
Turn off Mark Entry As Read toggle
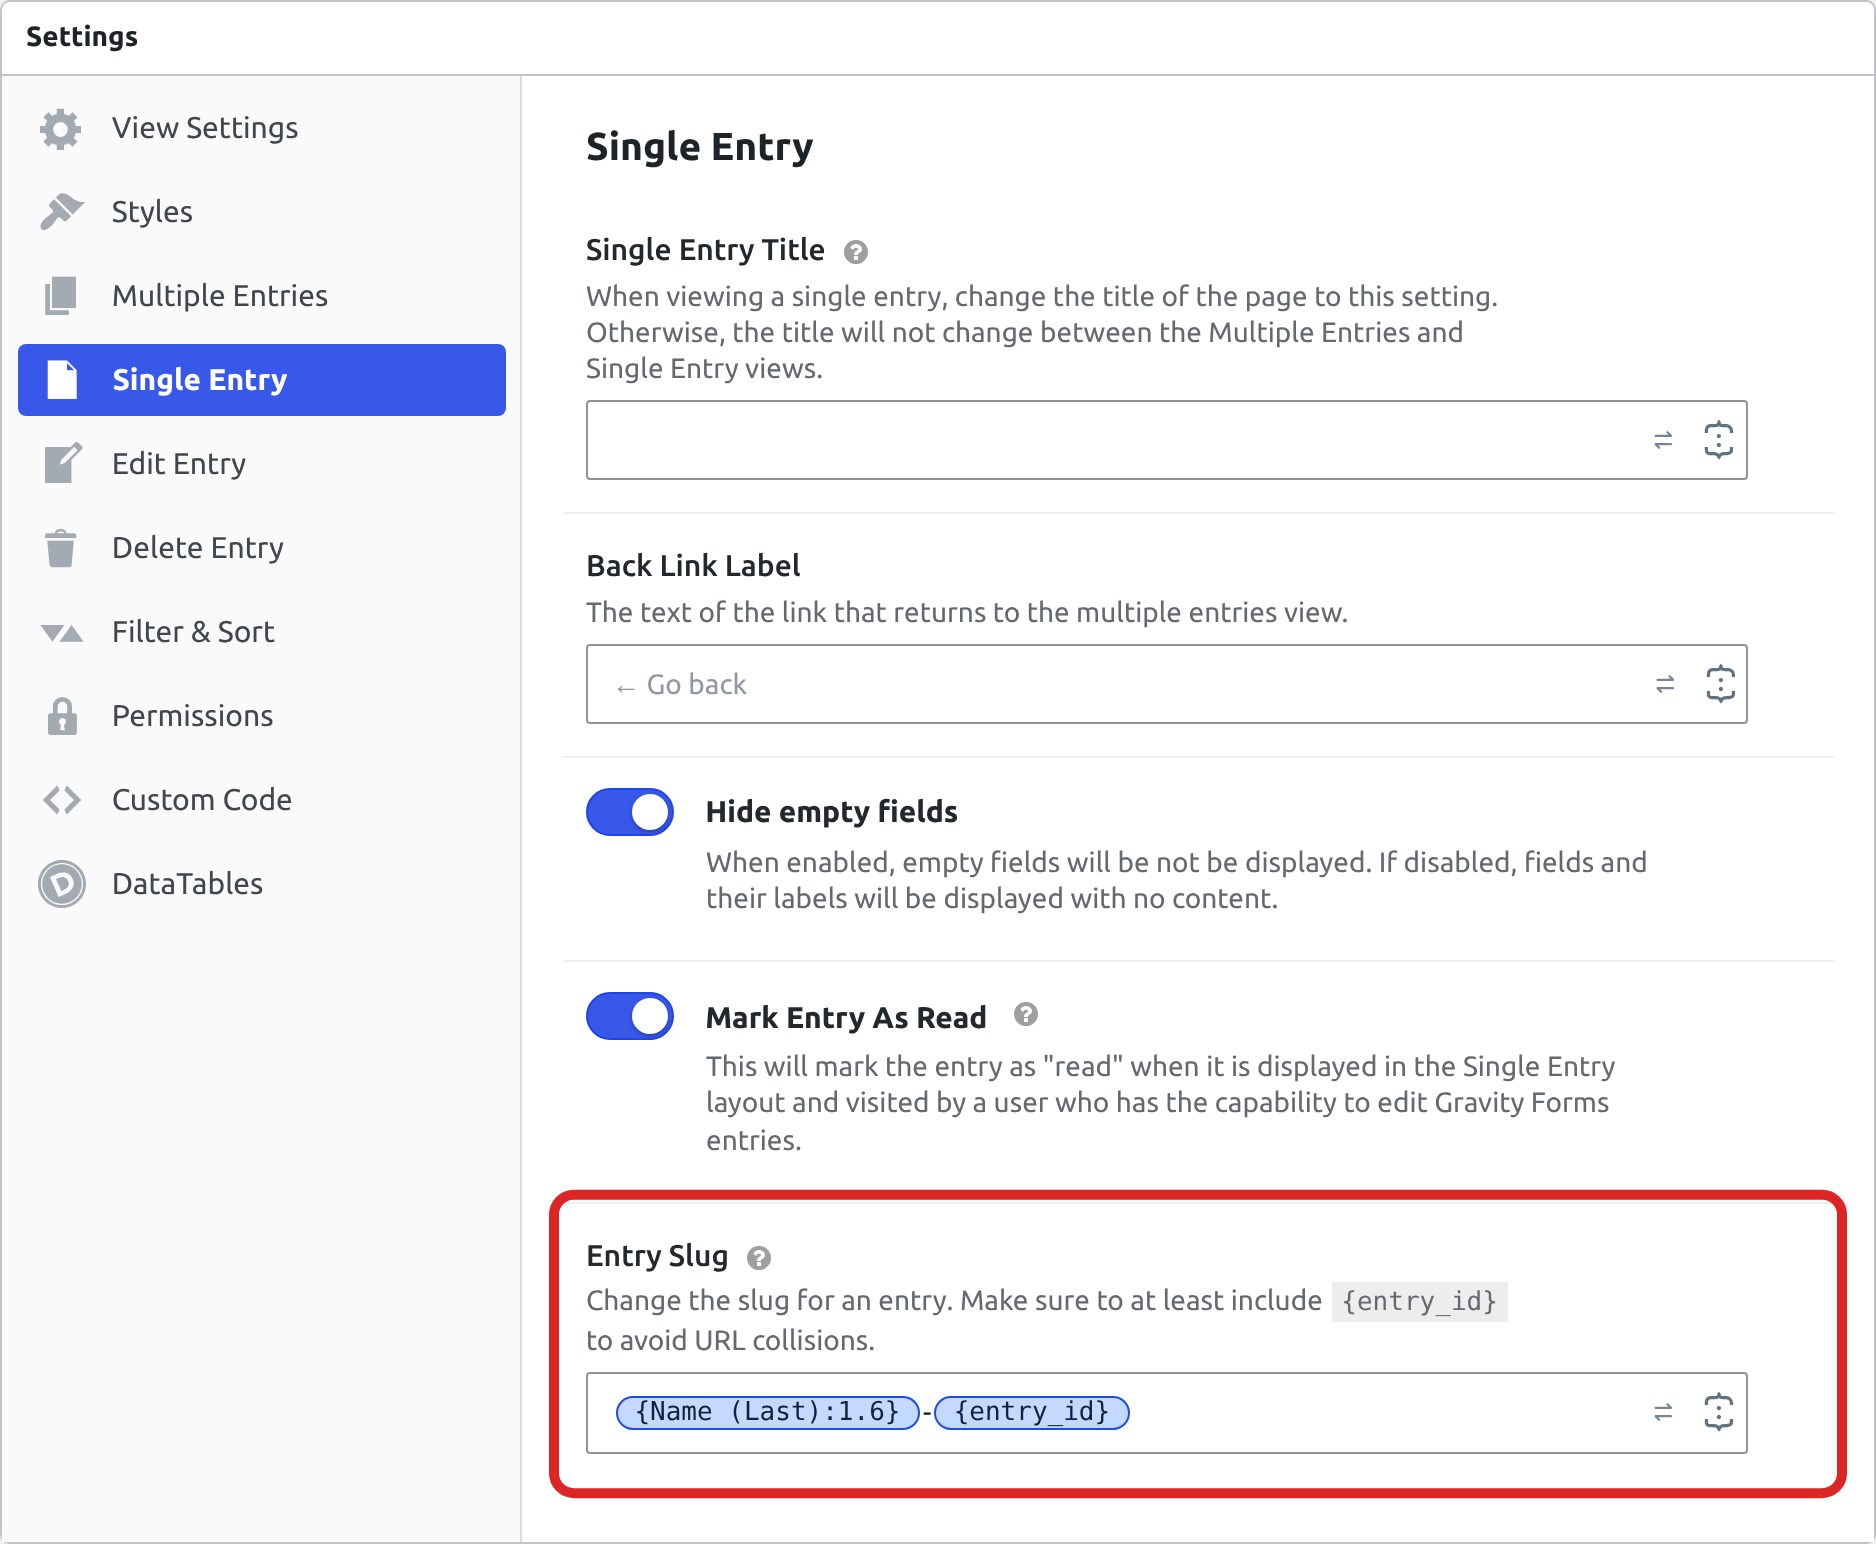click(630, 1016)
